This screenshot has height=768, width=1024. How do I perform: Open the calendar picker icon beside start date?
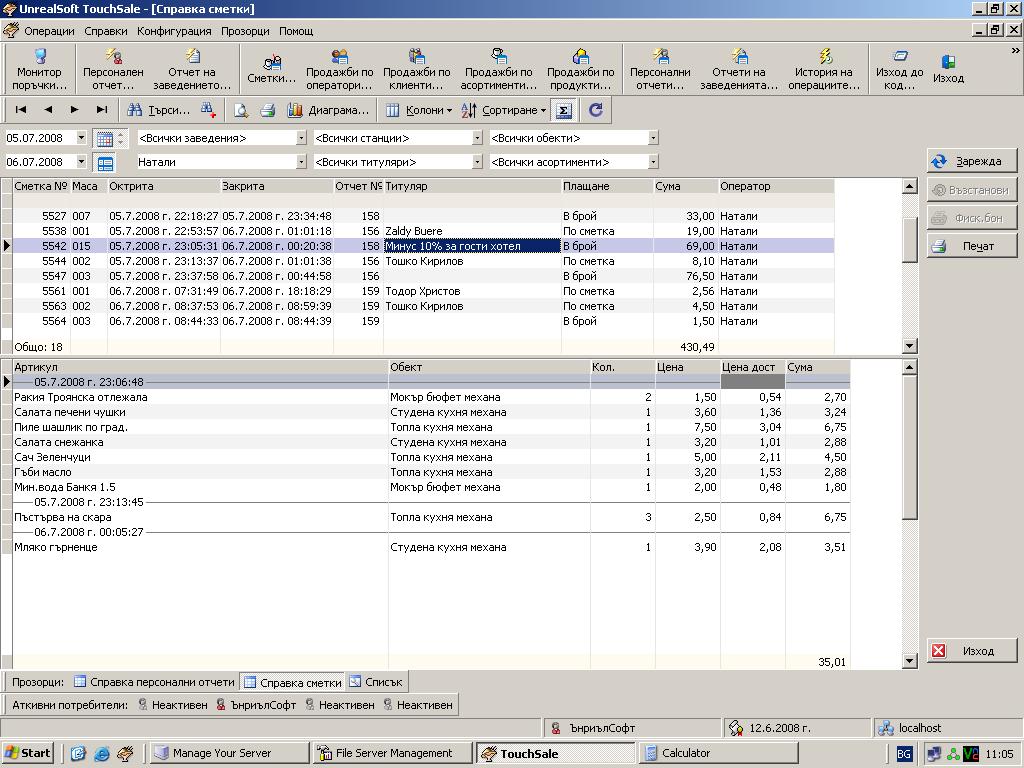click(104, 138)
